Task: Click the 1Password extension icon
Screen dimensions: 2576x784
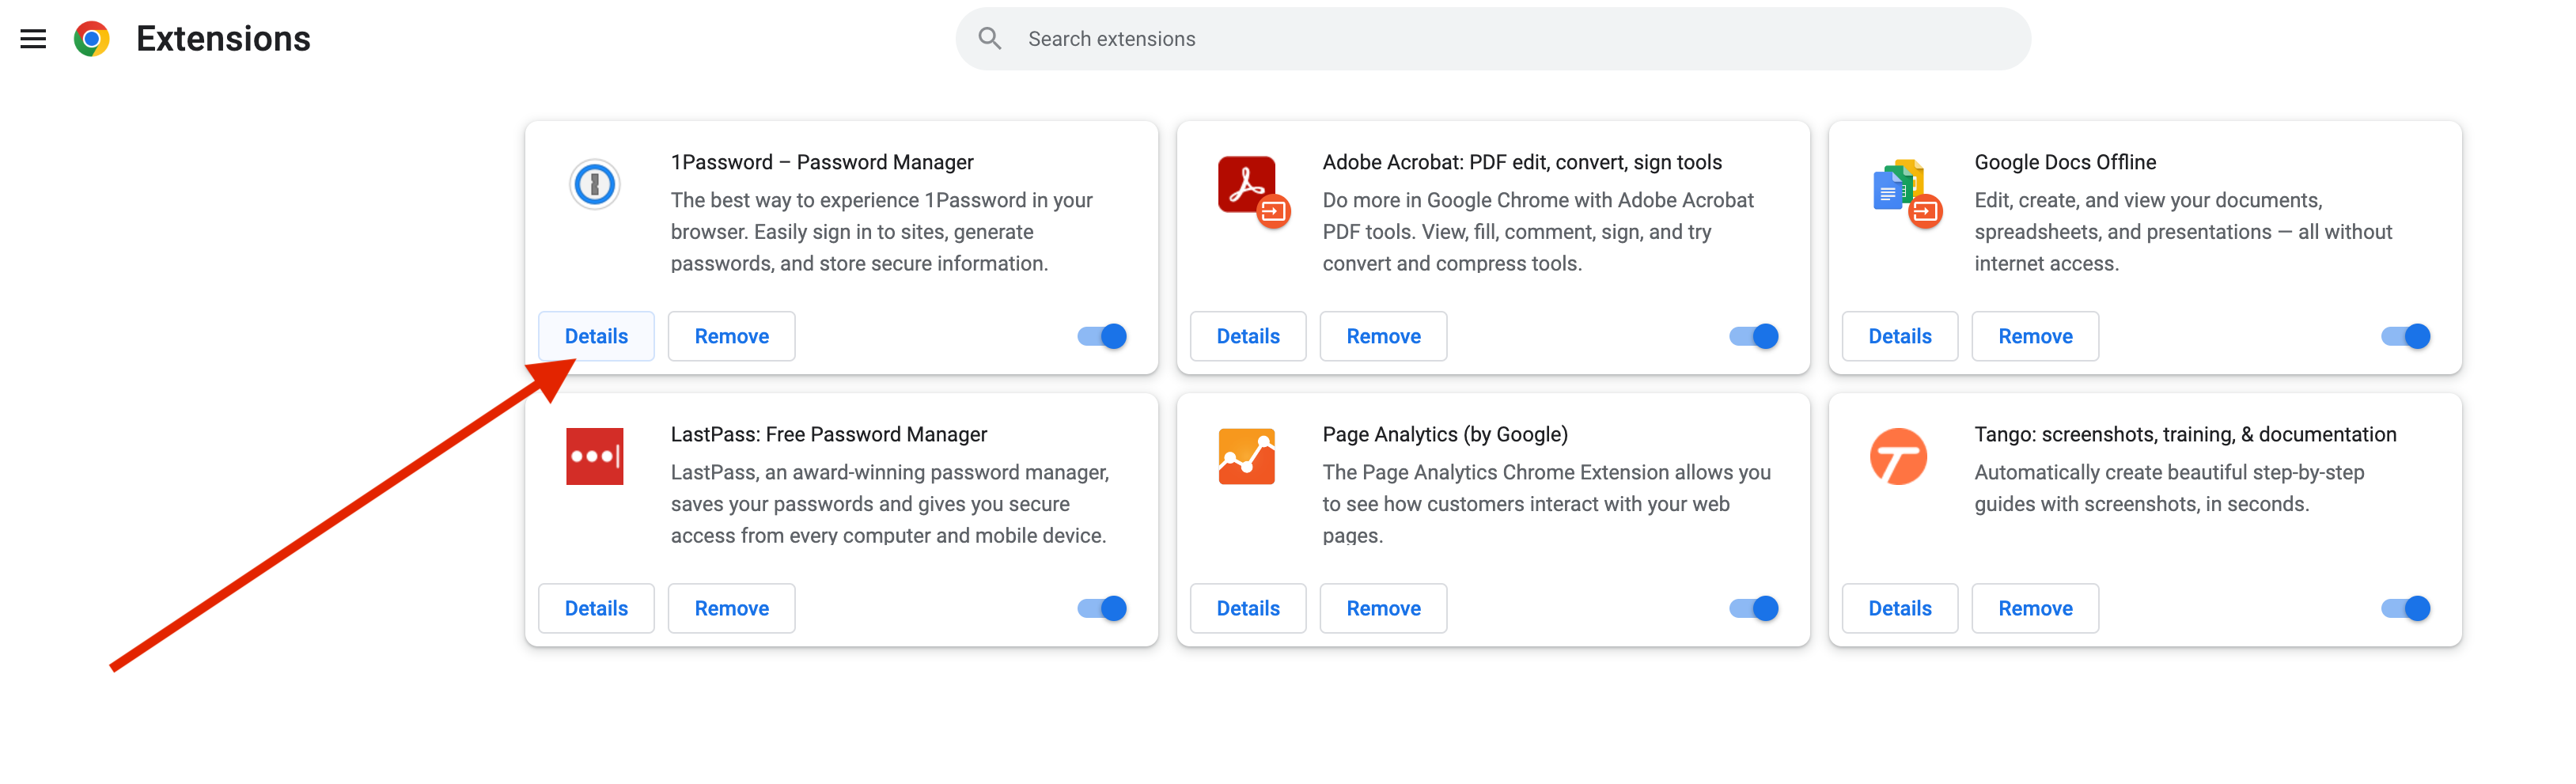Action: click(594, 185)
